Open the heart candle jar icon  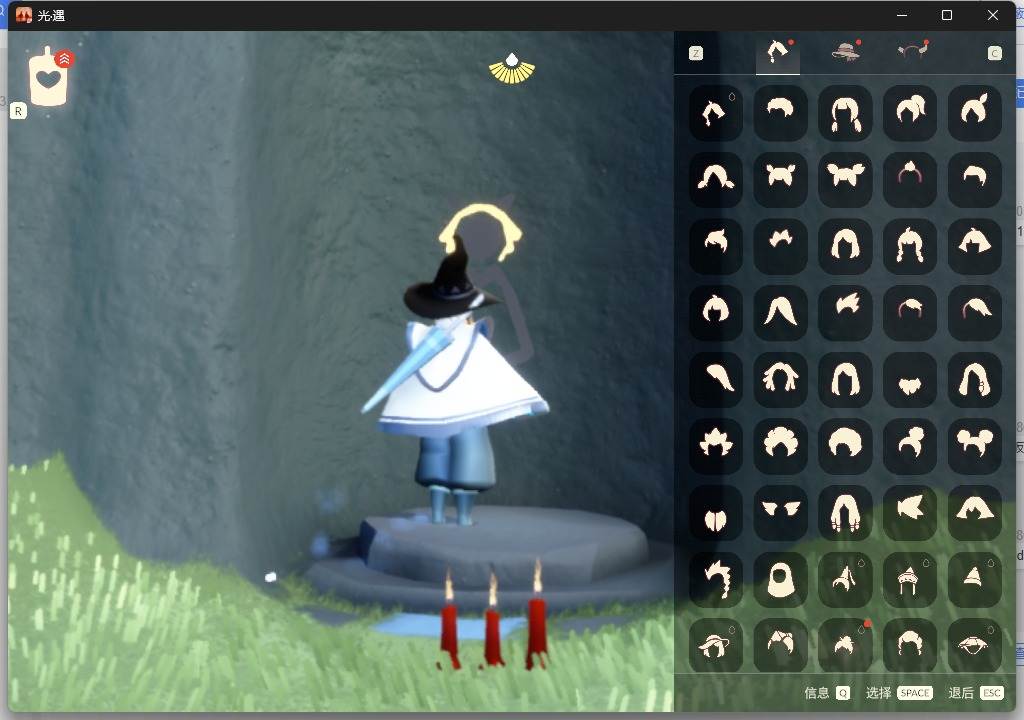[x=49, y=78]
